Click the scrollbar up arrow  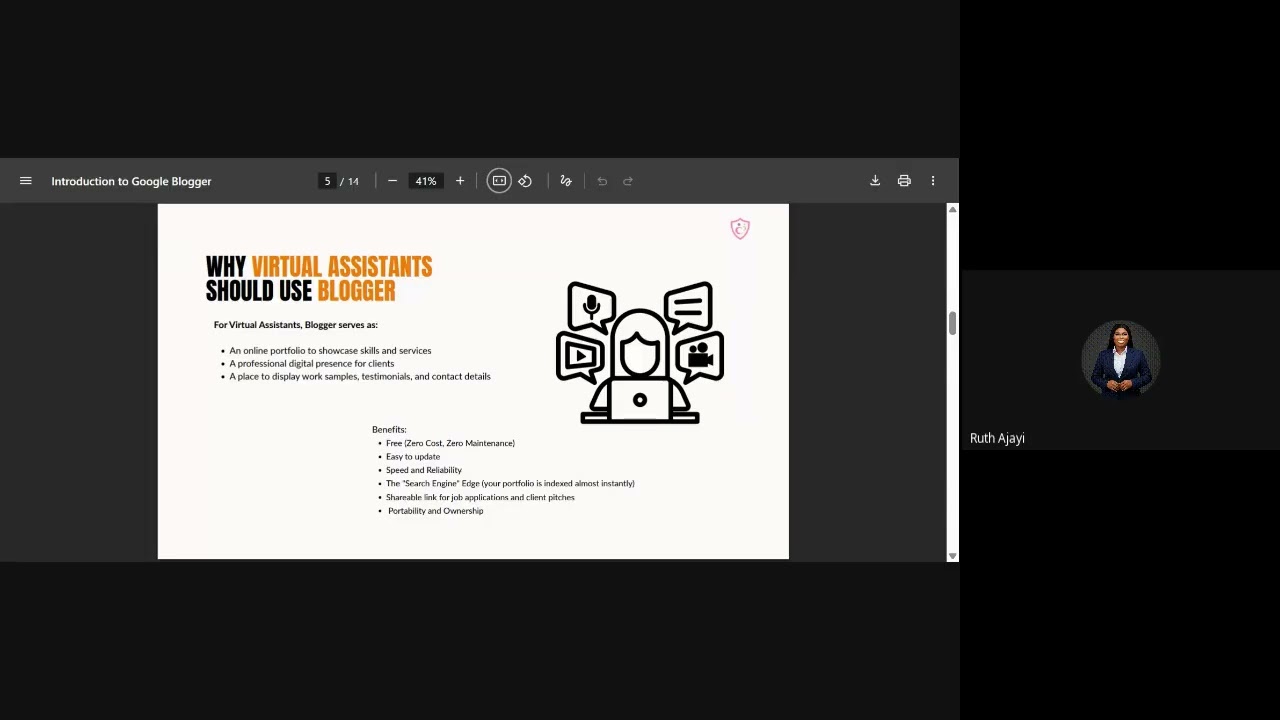coord(952,209)
